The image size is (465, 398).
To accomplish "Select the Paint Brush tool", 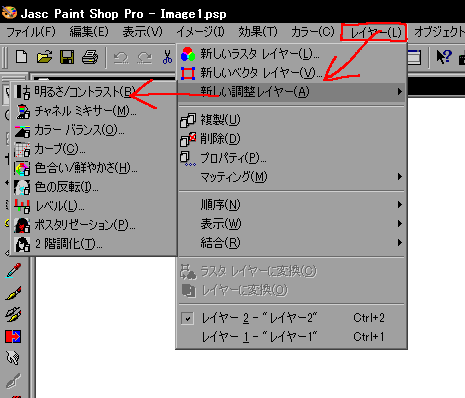I will click(13, 293).
